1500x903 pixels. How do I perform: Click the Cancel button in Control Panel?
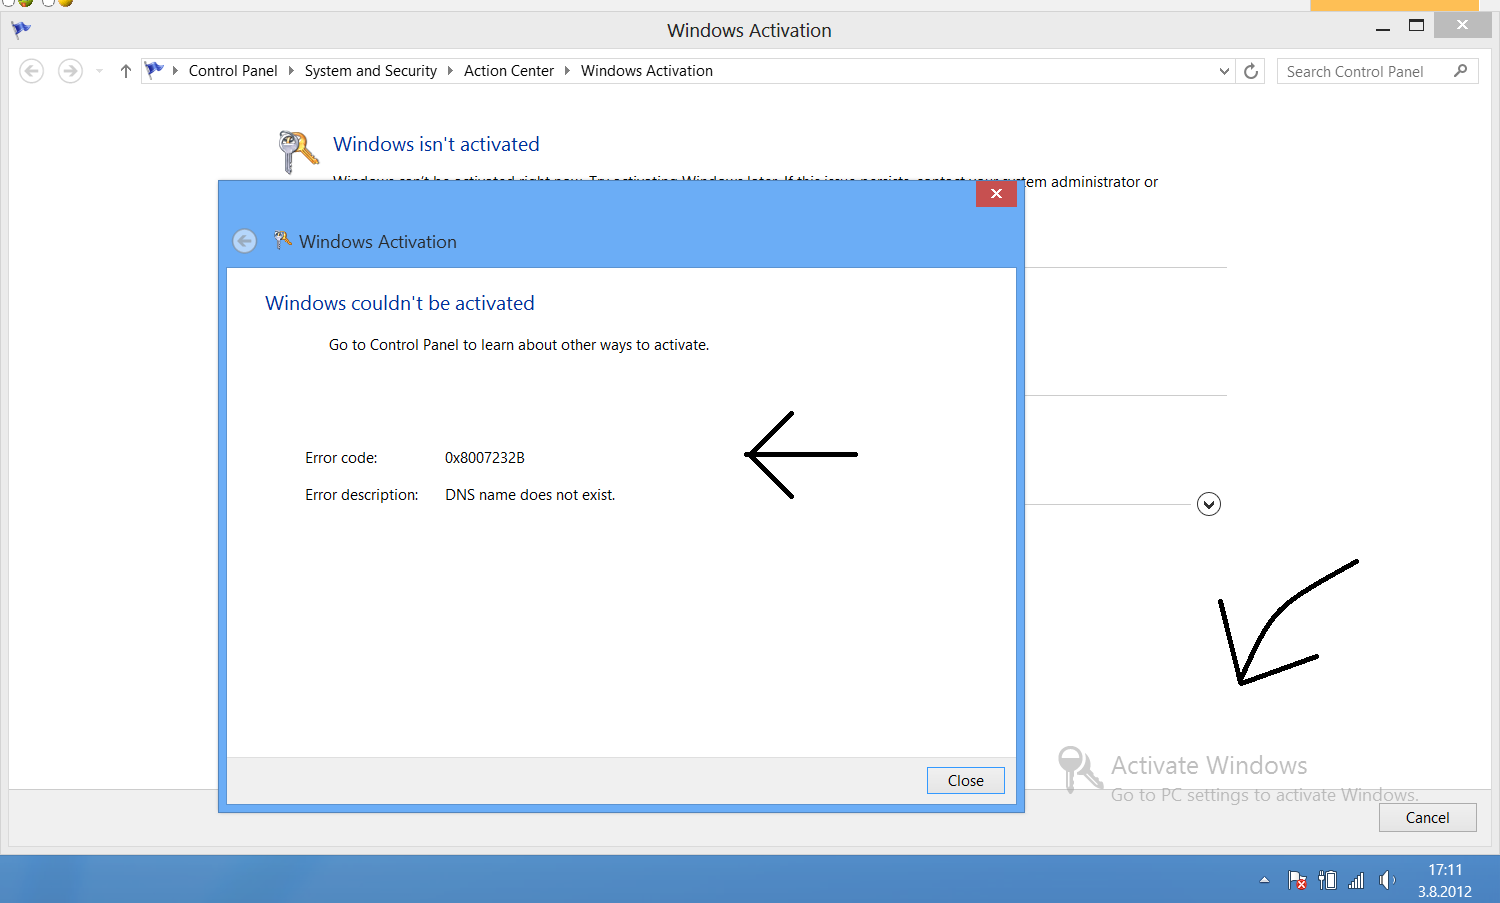[1427, 817]
